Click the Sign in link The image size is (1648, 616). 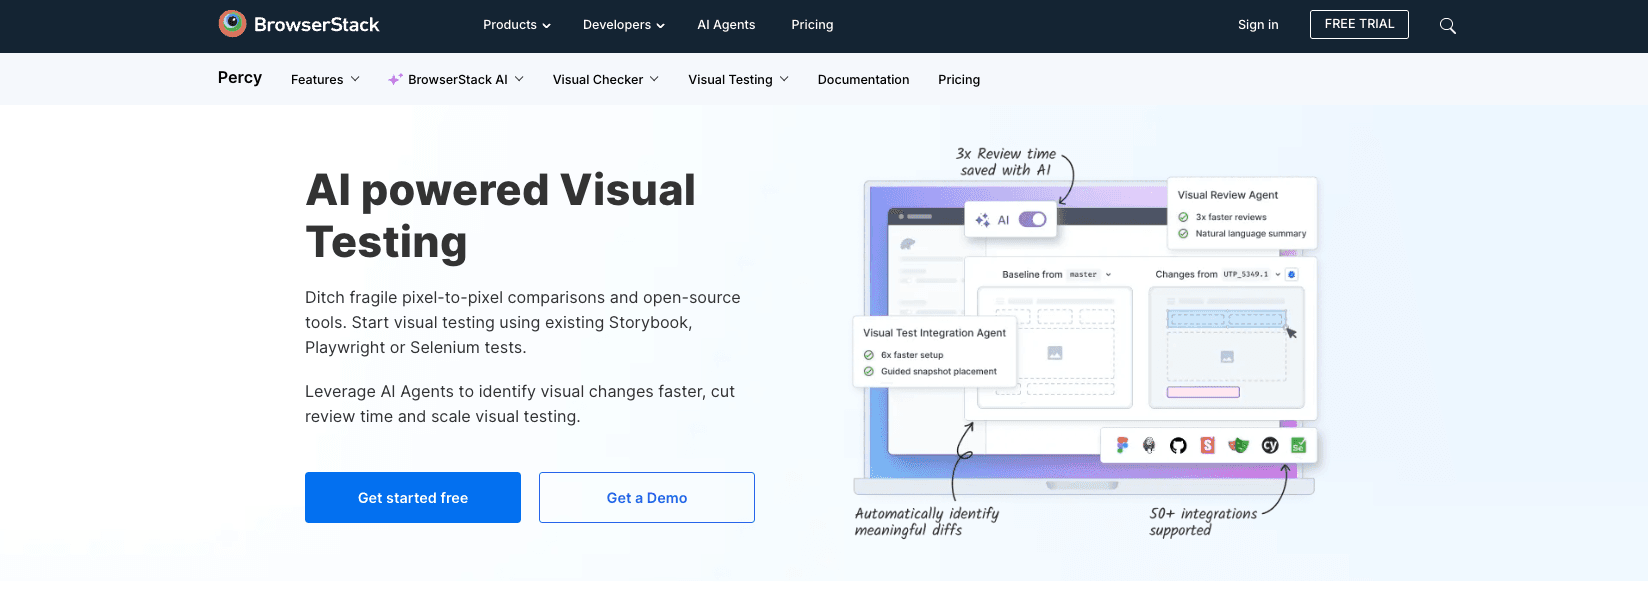pyautogui.click(x=1258, y=25)
